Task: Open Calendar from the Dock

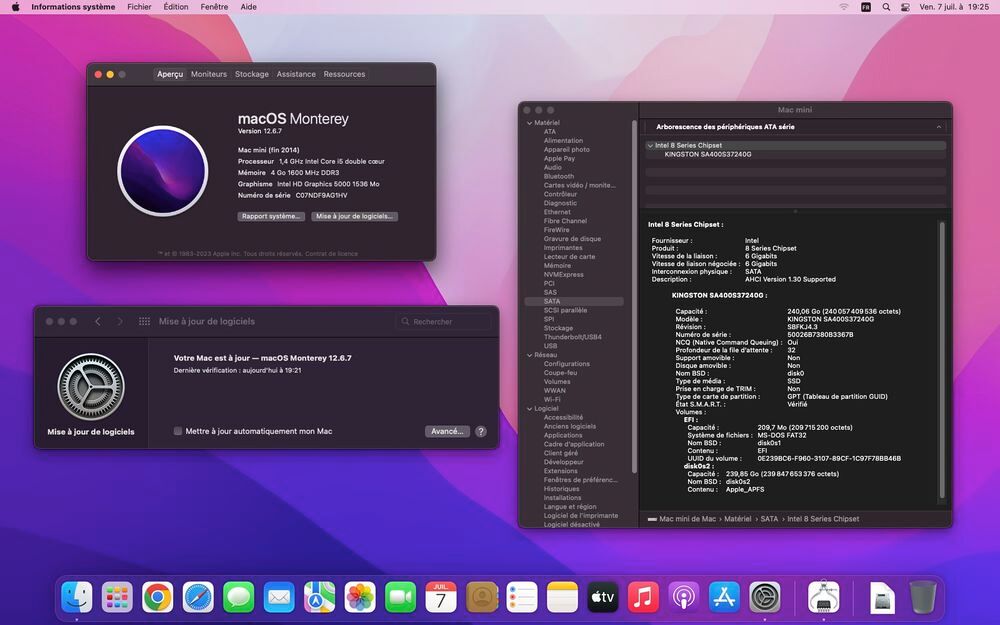Action: pos(441,598)
